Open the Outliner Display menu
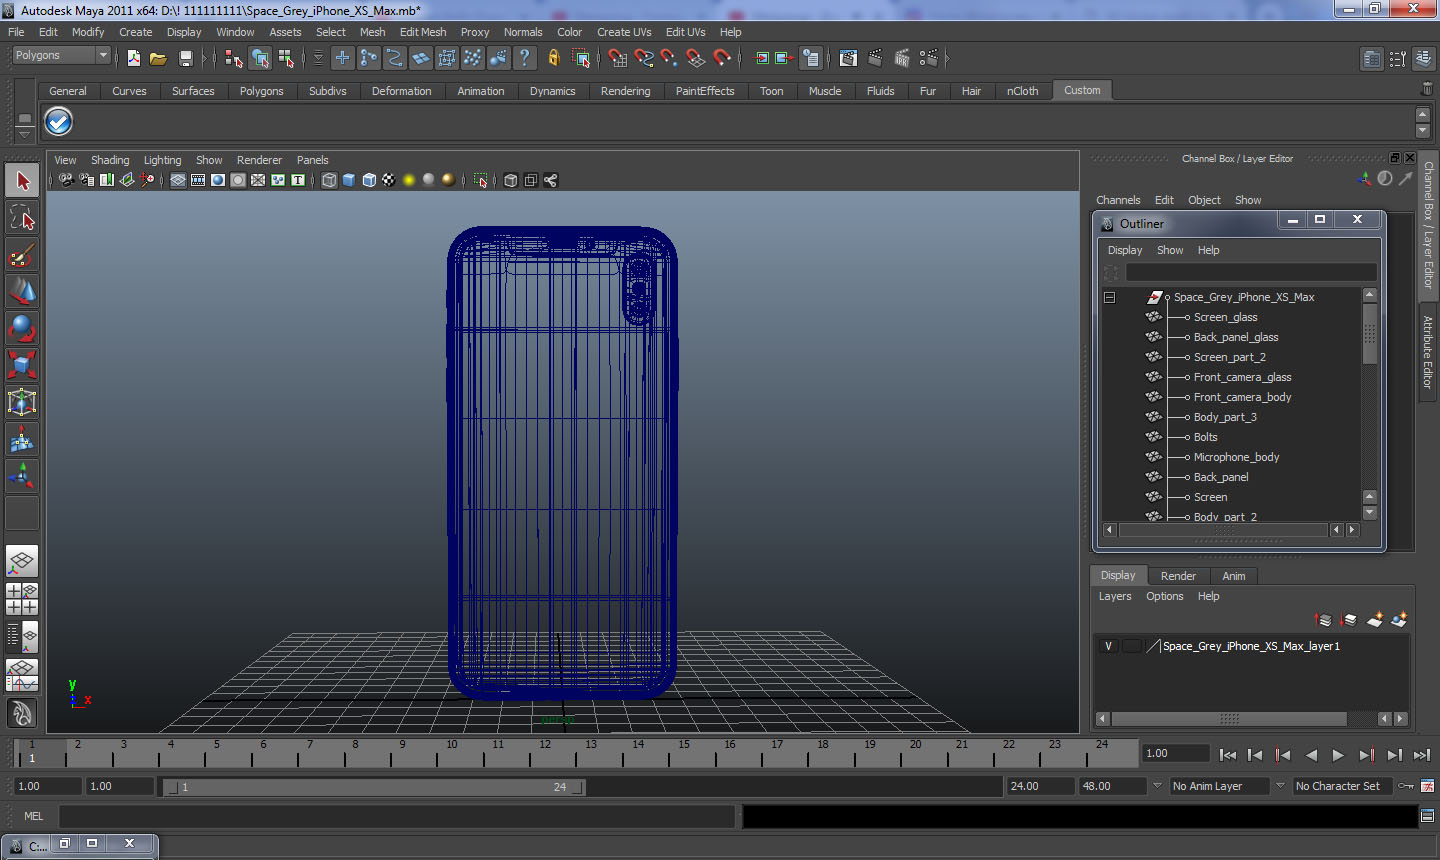 (1125, 250)
